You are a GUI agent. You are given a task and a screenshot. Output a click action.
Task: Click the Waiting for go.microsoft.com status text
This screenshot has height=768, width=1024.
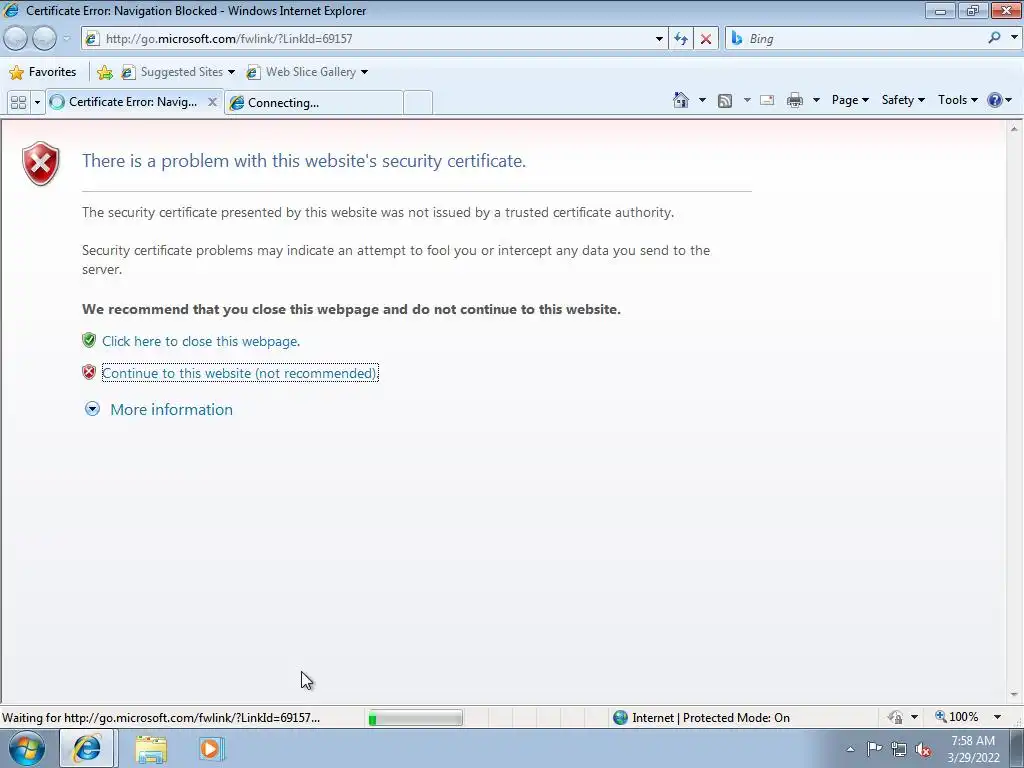tap(161, 718)
